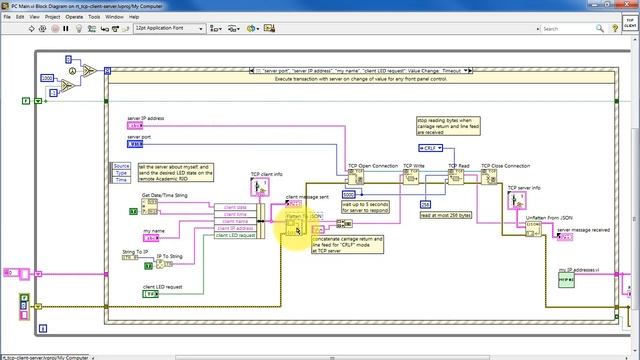Open the Project menu
640x360 pixels.
52,17
